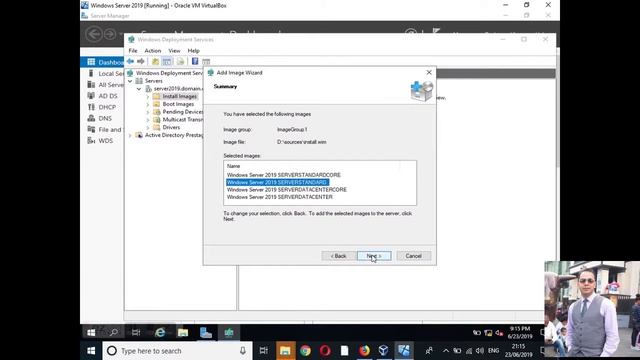Select Windows Server 2019 SERVERDATACENTER row

280,197
